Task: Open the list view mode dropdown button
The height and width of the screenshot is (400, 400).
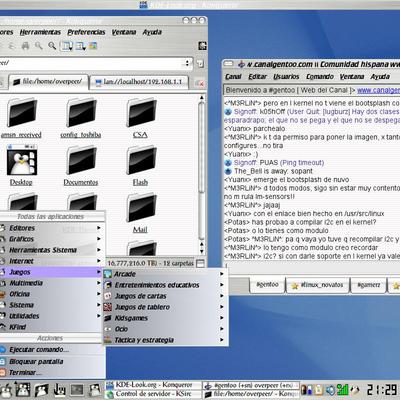Action: point(80,46)
